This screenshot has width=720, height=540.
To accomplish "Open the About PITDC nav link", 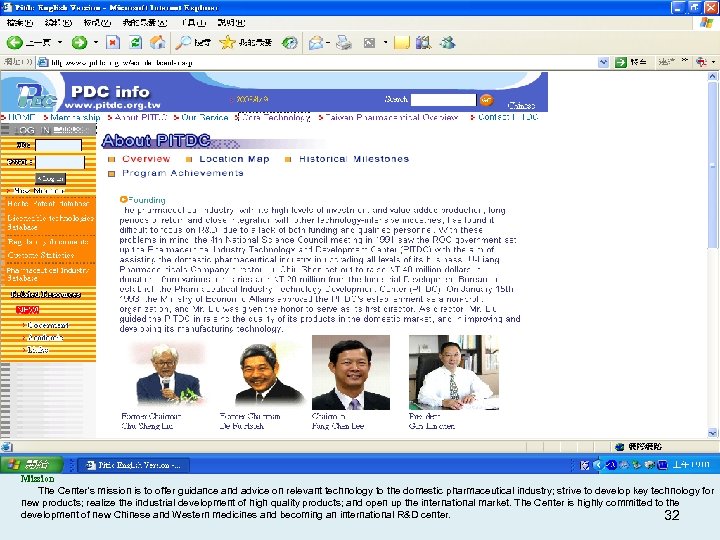I will 141,118.
